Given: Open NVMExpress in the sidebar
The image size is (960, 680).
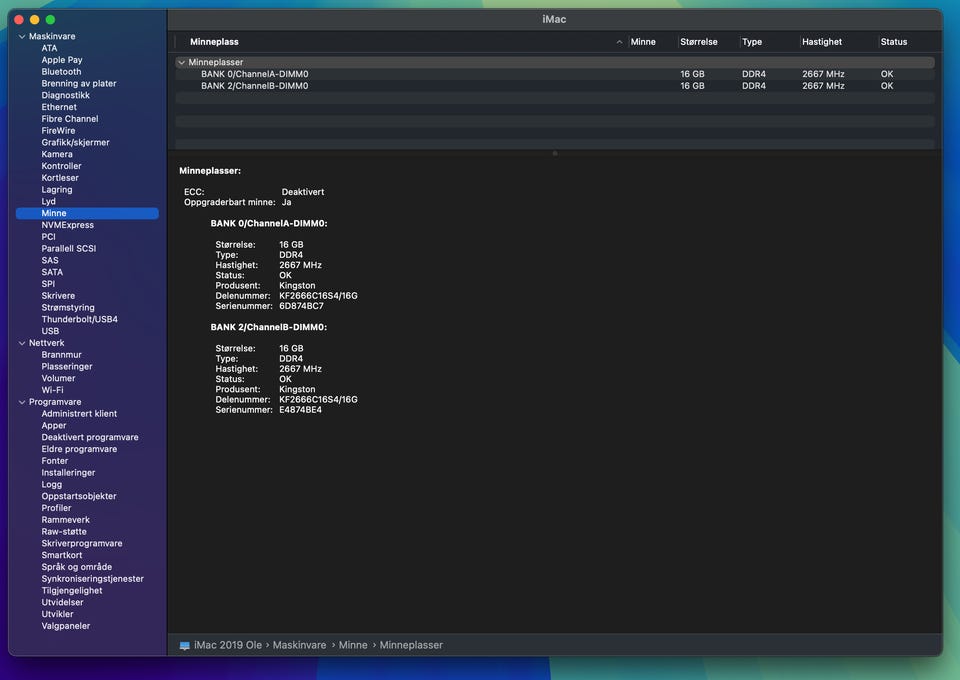Looking at the screenshot, I should (68, 225).
